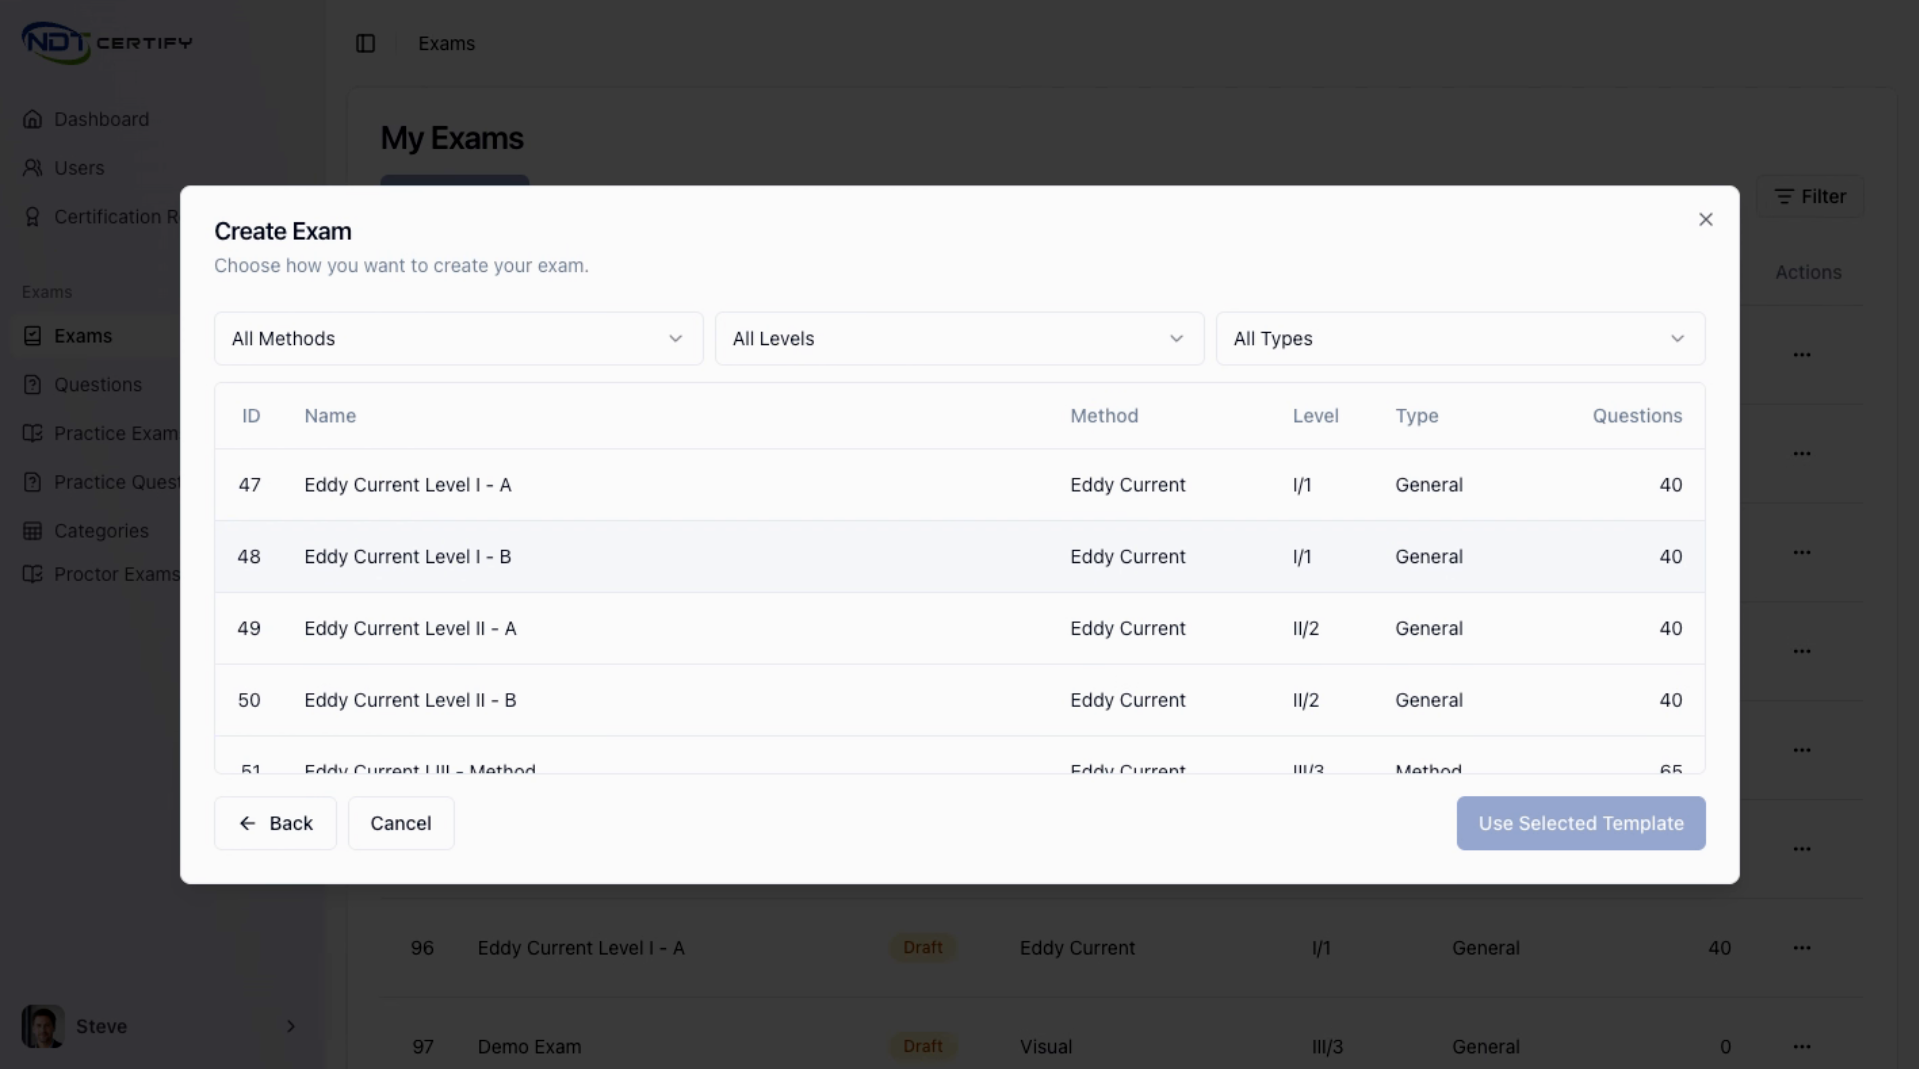Click the Certification ribbon icon
The image size is (1919, 1069).
[x=33, y=217]
